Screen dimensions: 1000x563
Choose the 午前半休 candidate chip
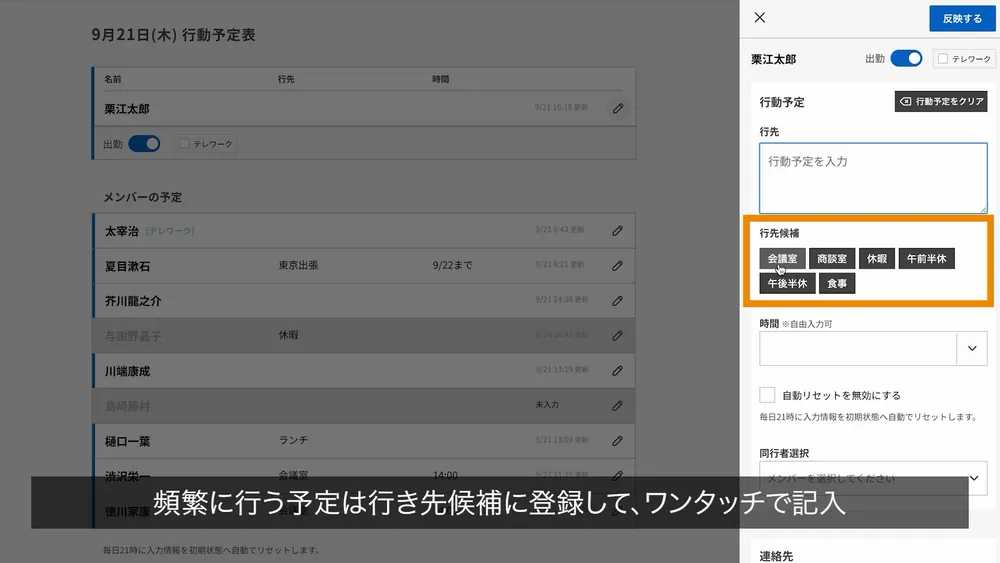pyautogui.click(x=926, y=259)
